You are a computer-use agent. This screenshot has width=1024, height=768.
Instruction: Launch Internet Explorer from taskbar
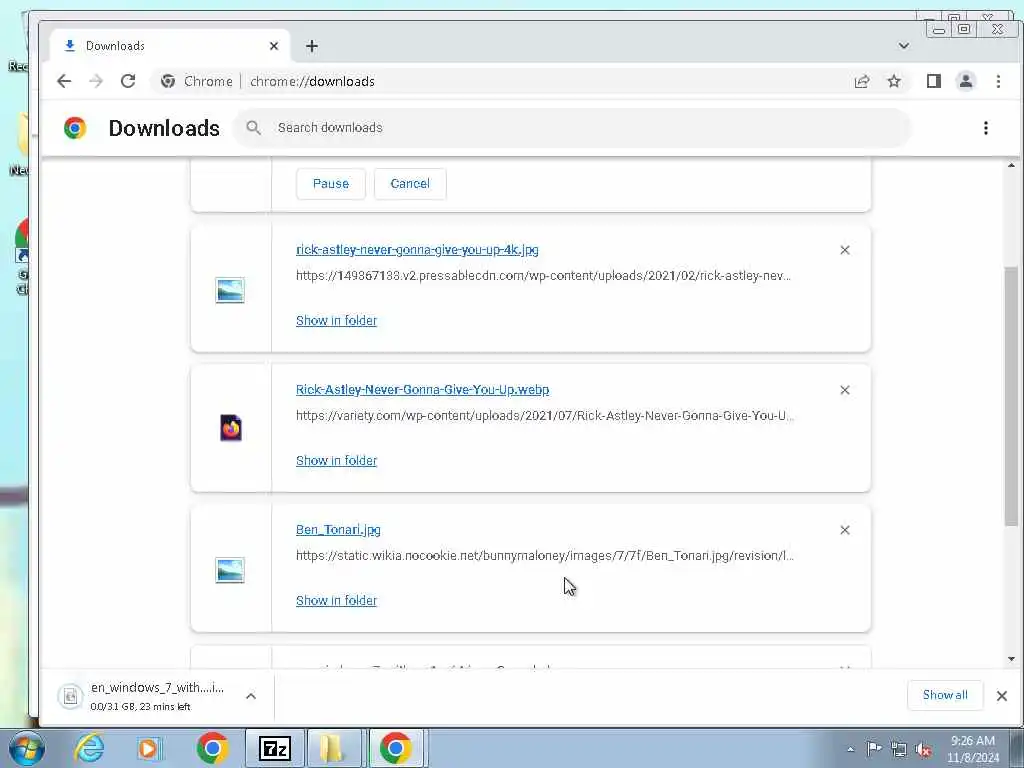click(89, 748)
